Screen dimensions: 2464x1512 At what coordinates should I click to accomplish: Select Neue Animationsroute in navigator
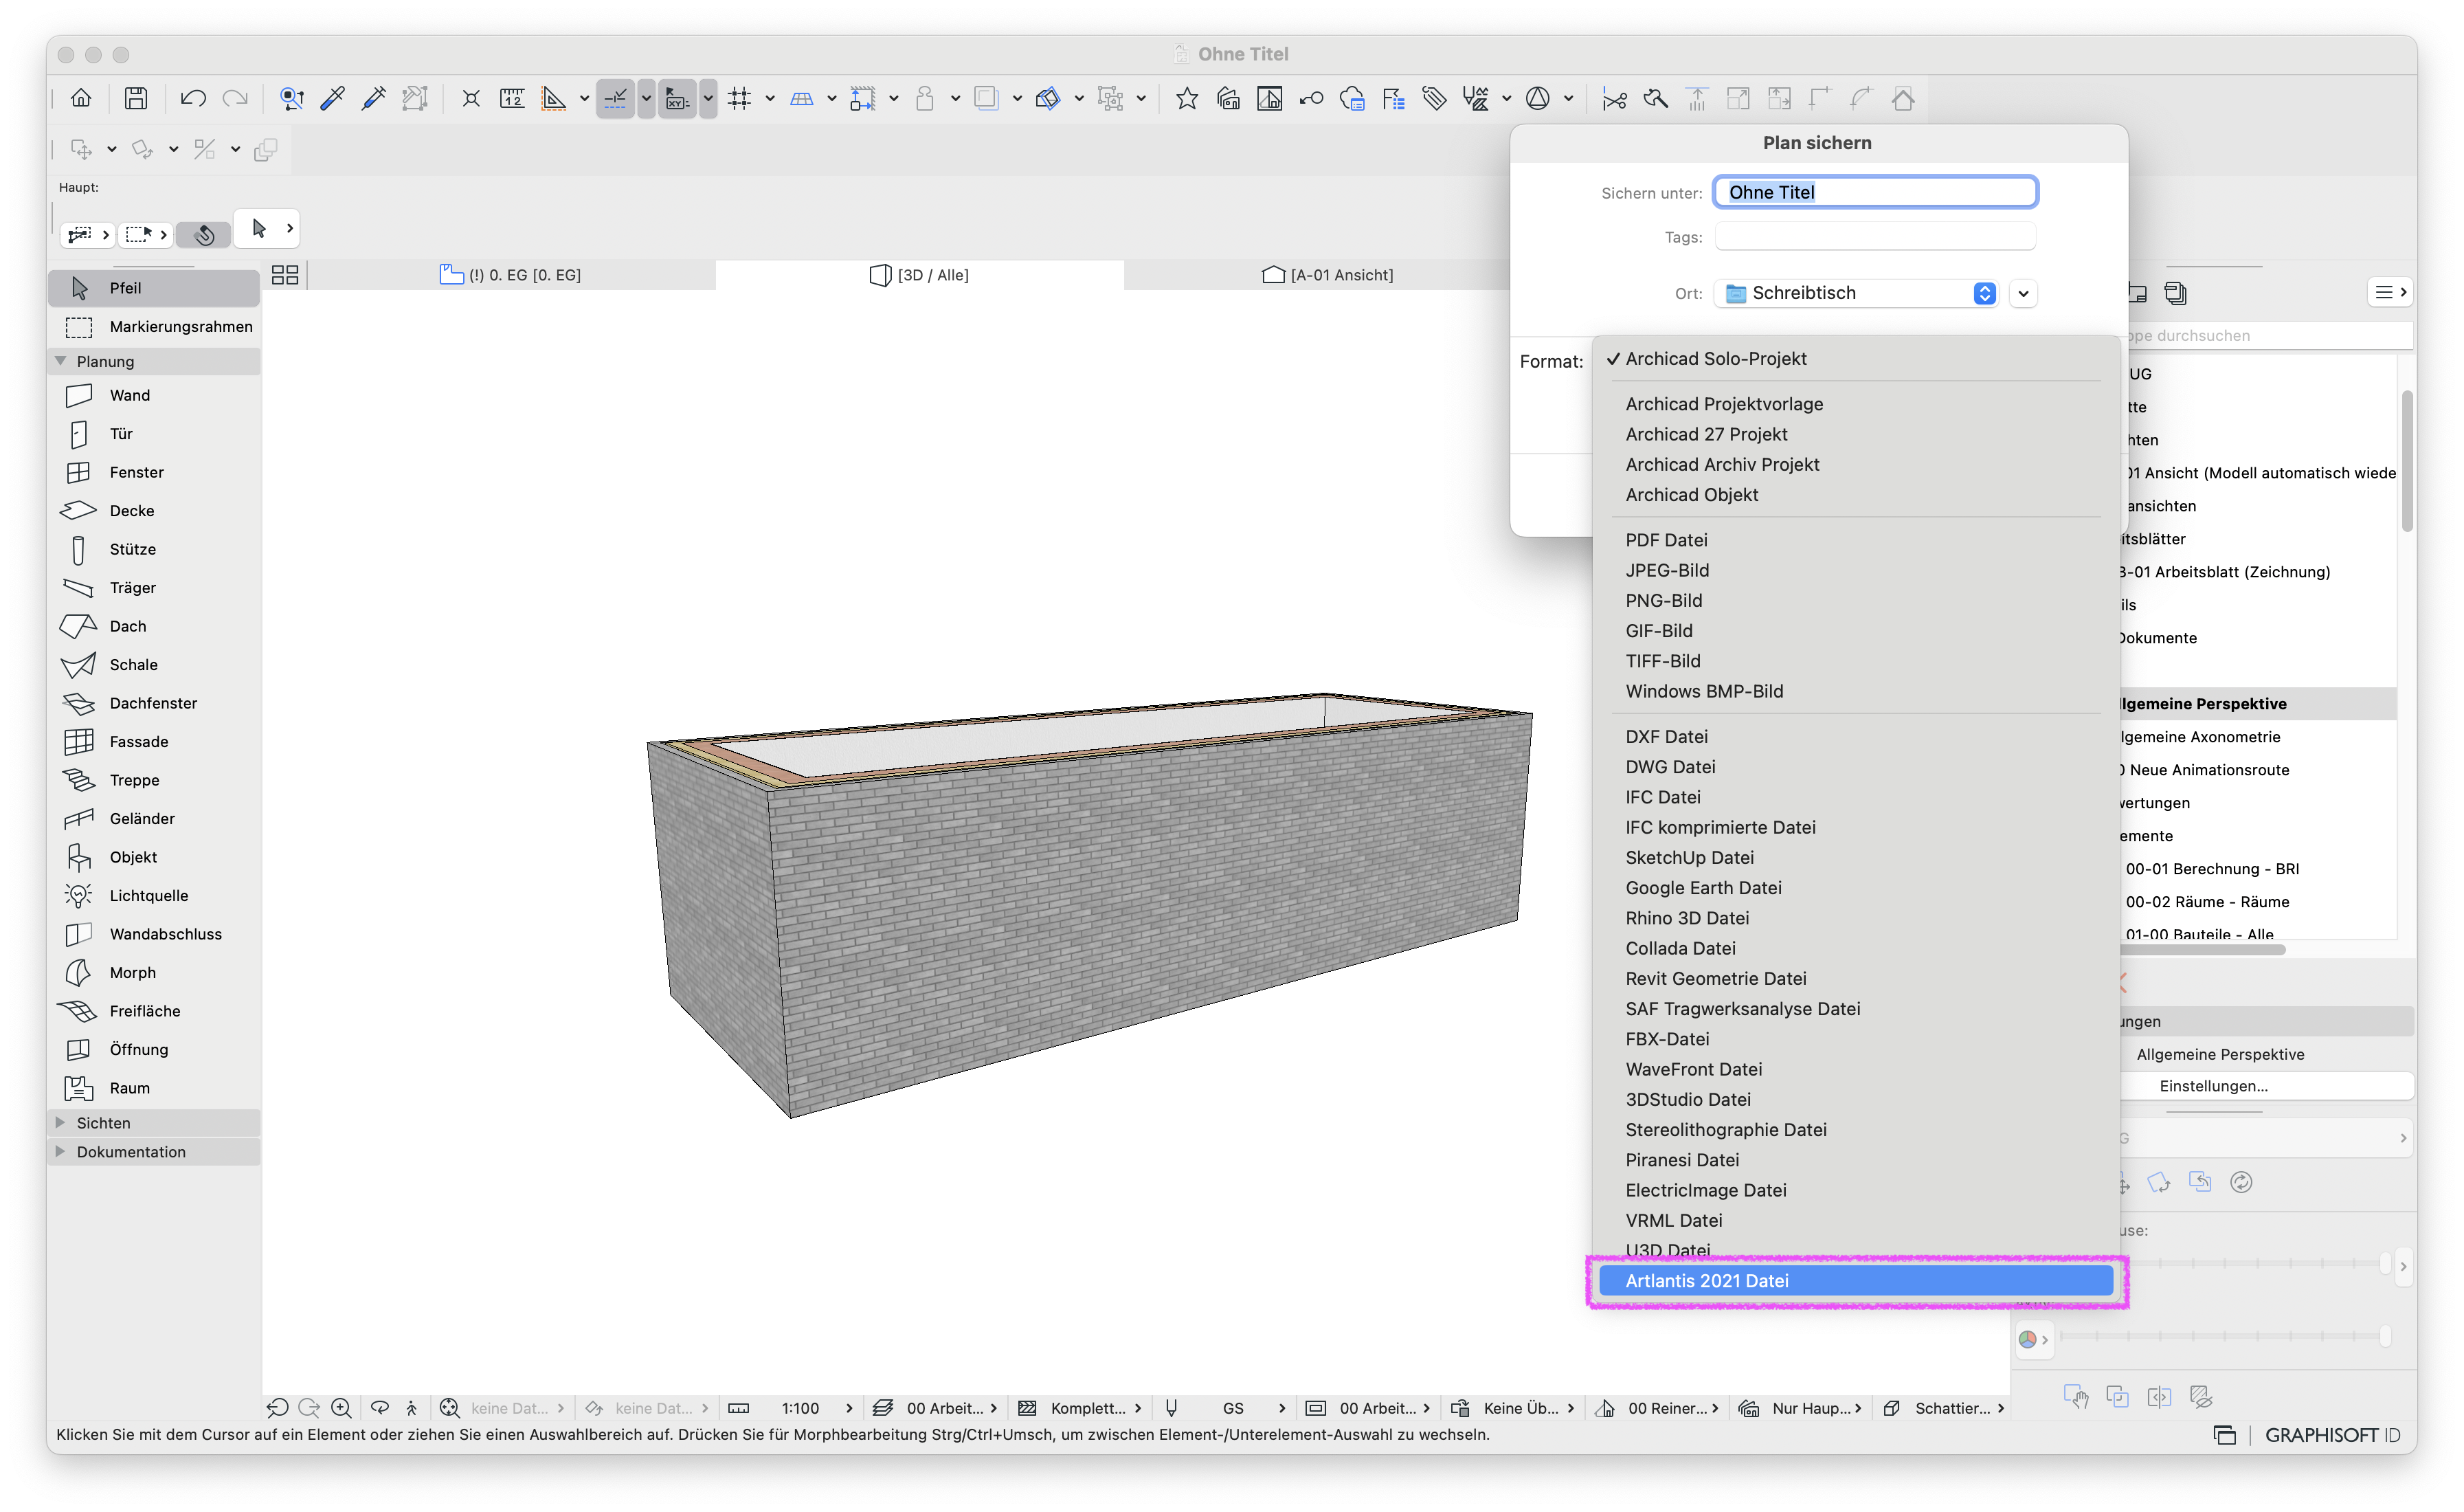[2209, 770]
